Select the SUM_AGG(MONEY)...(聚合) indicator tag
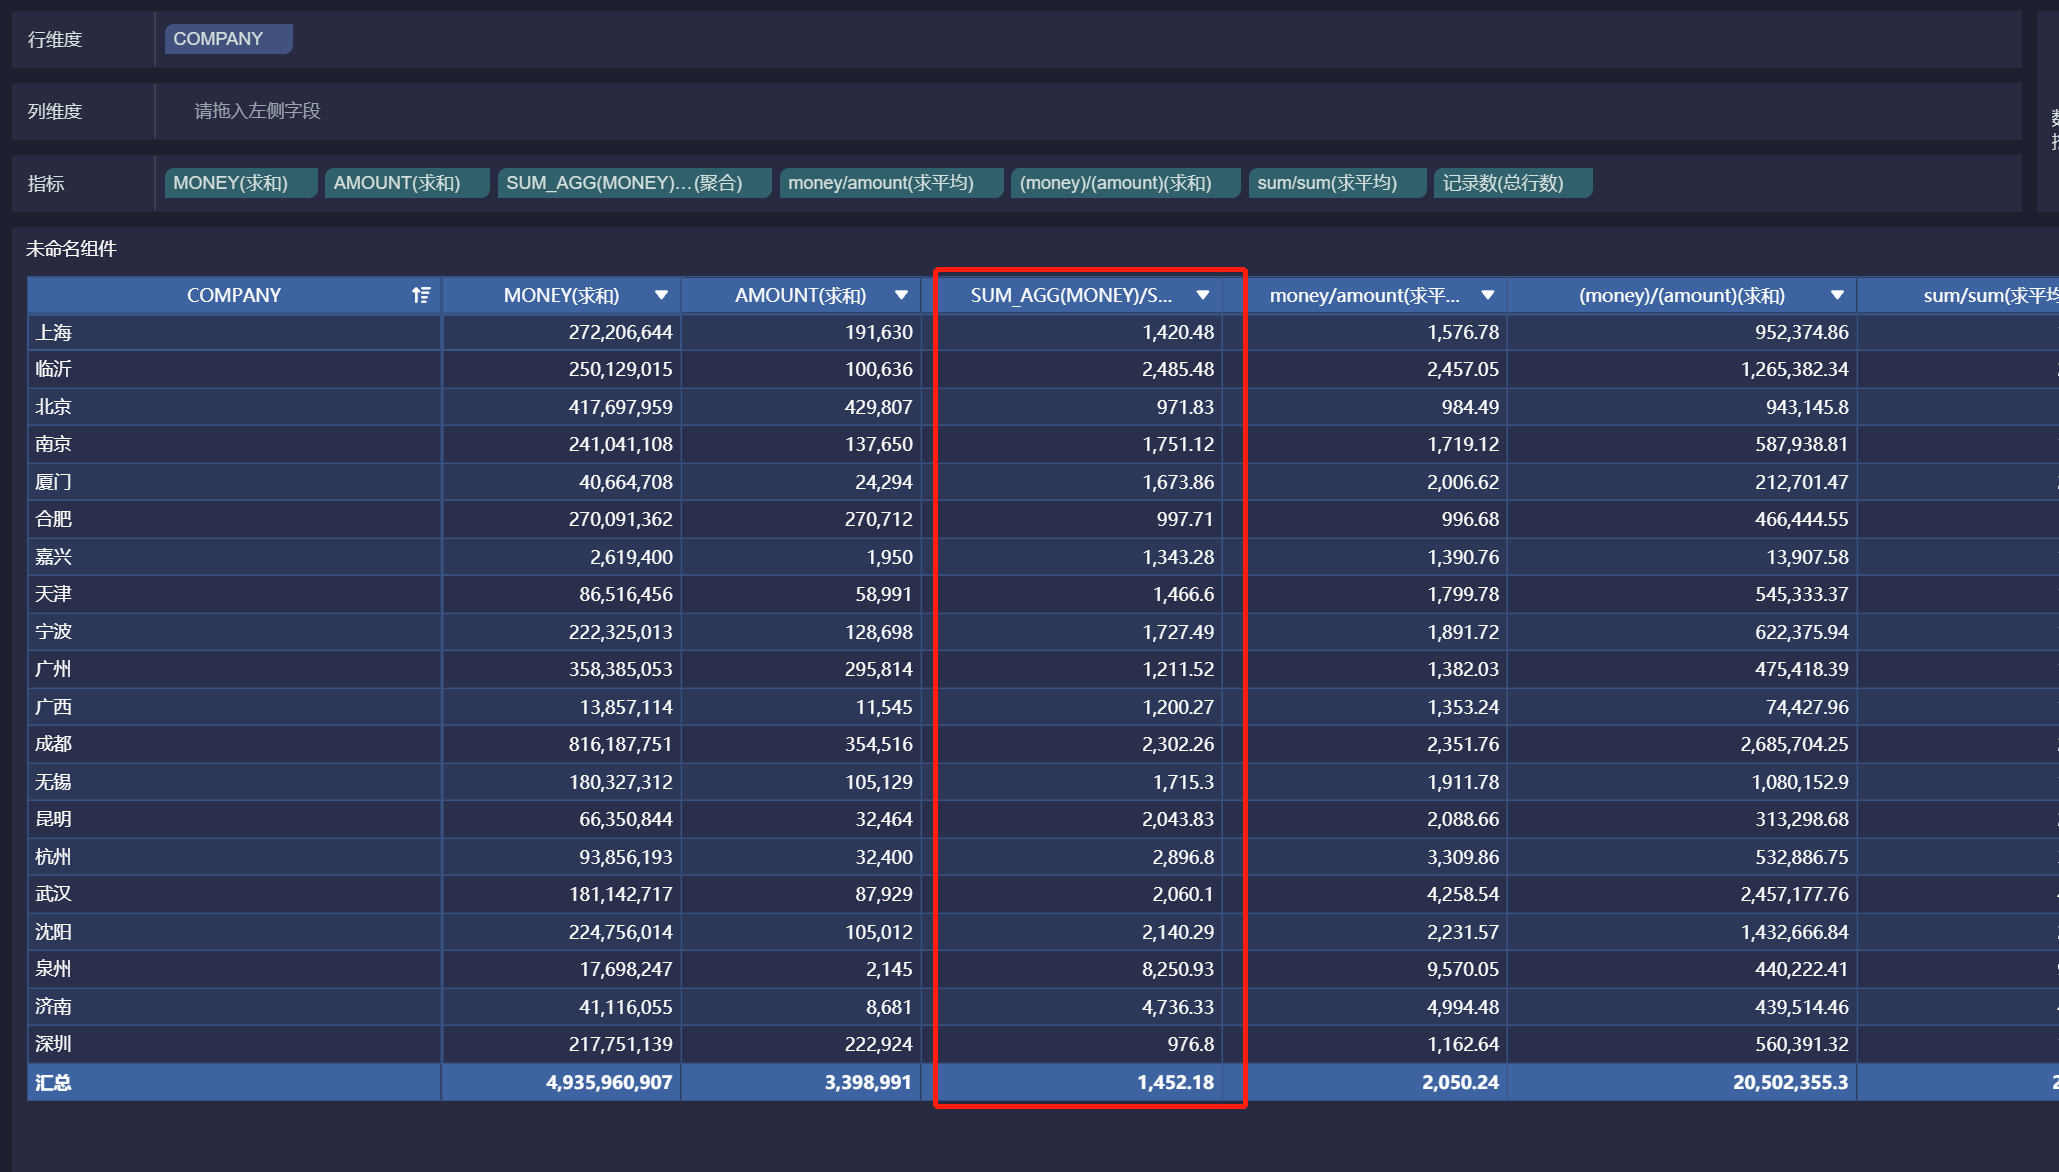This screenshot has width=2059, height=1172. [634, 183]
